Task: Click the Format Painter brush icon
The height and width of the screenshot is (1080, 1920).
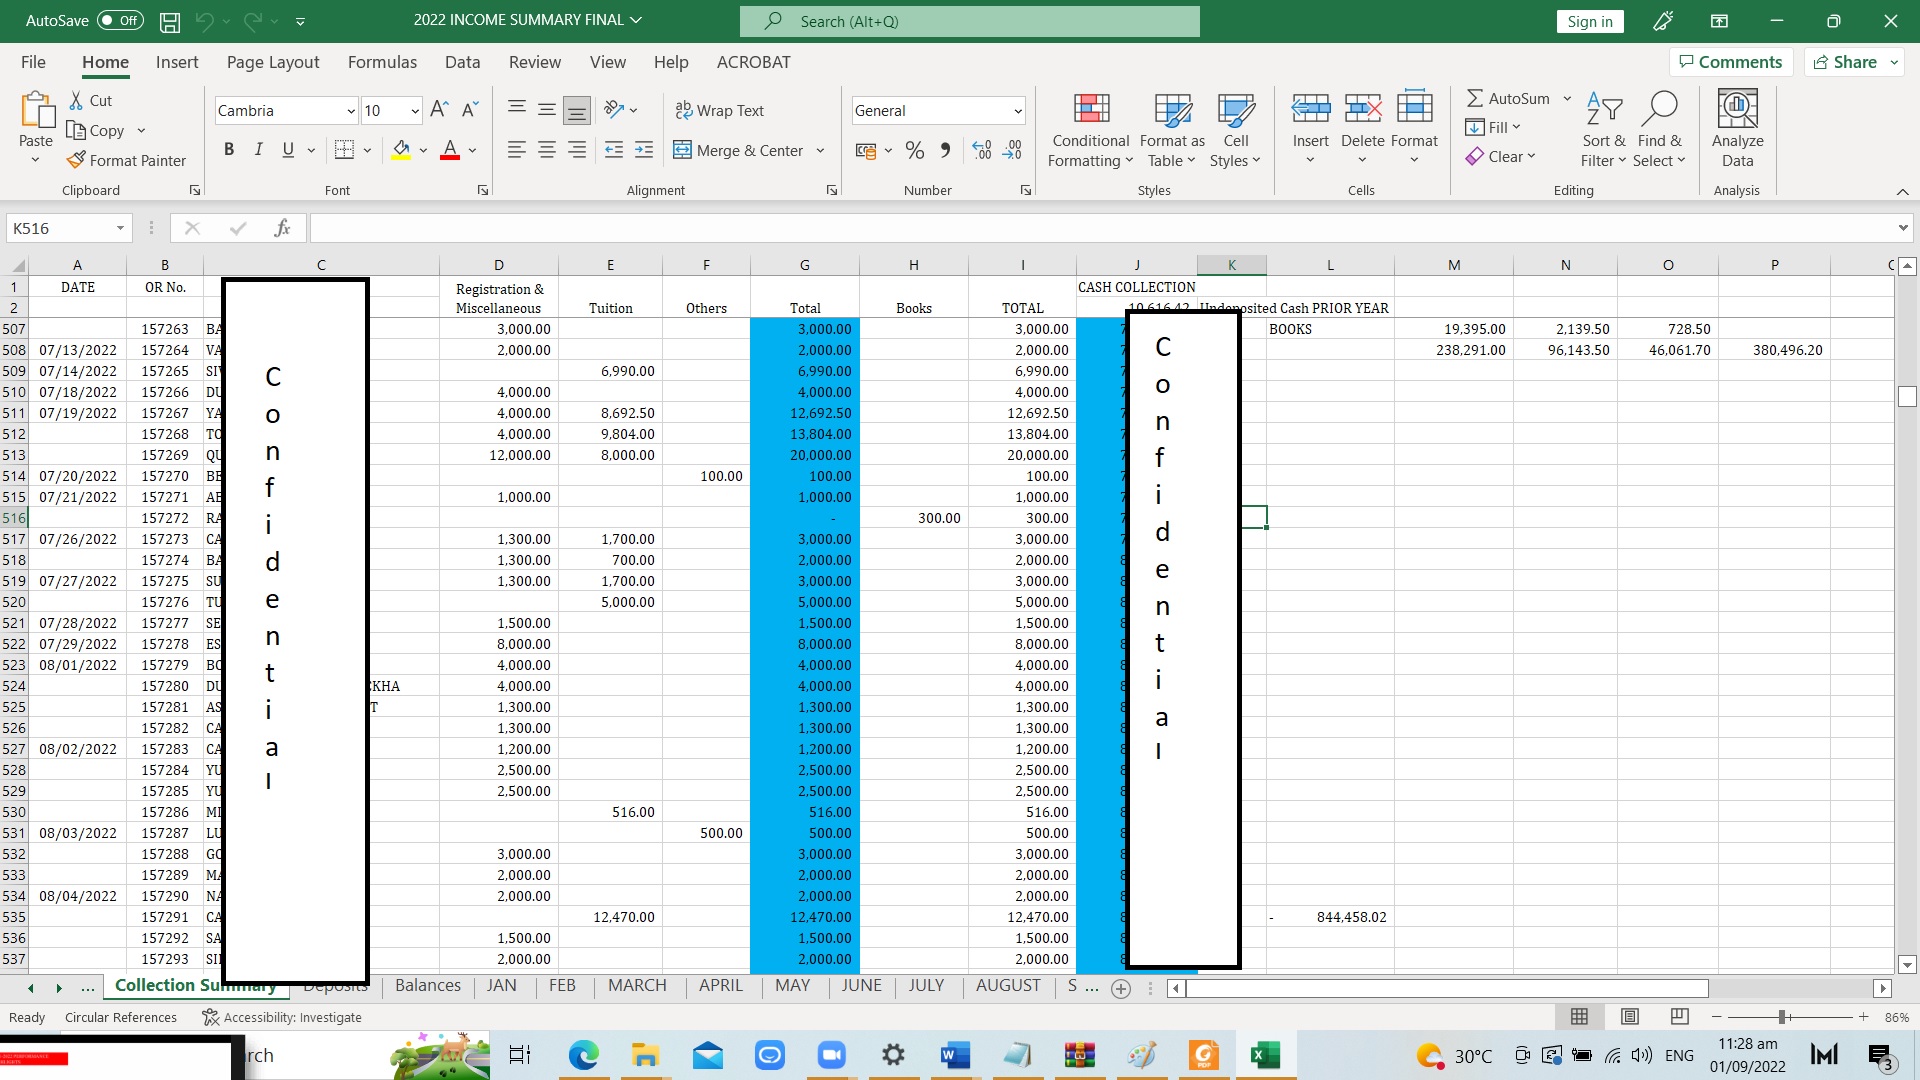Action: coord(76,160)
